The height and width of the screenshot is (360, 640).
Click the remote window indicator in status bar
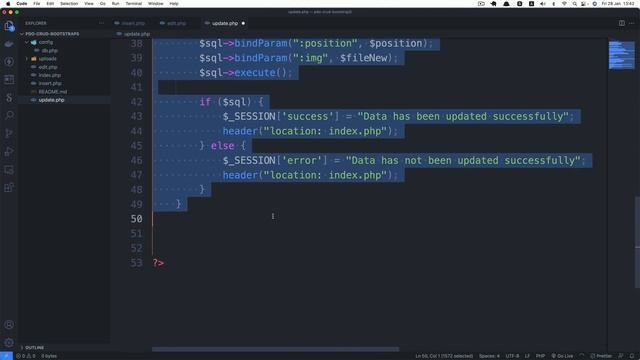click(6, 356)
